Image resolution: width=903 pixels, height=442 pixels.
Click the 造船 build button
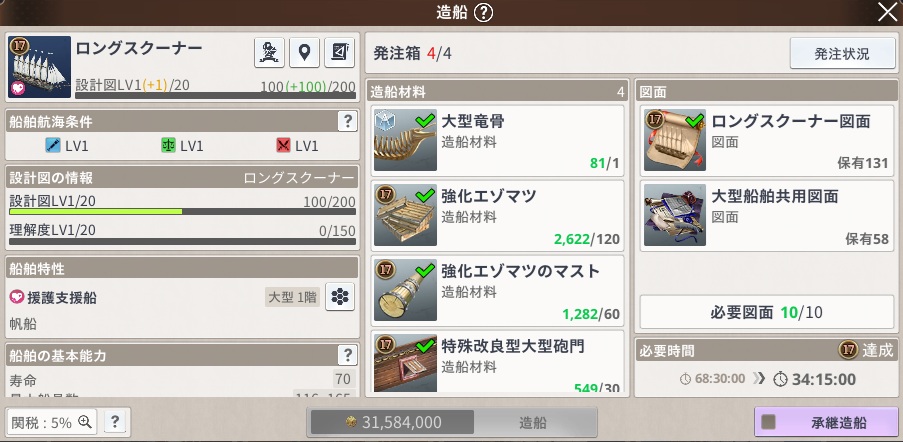pos(533,422)
